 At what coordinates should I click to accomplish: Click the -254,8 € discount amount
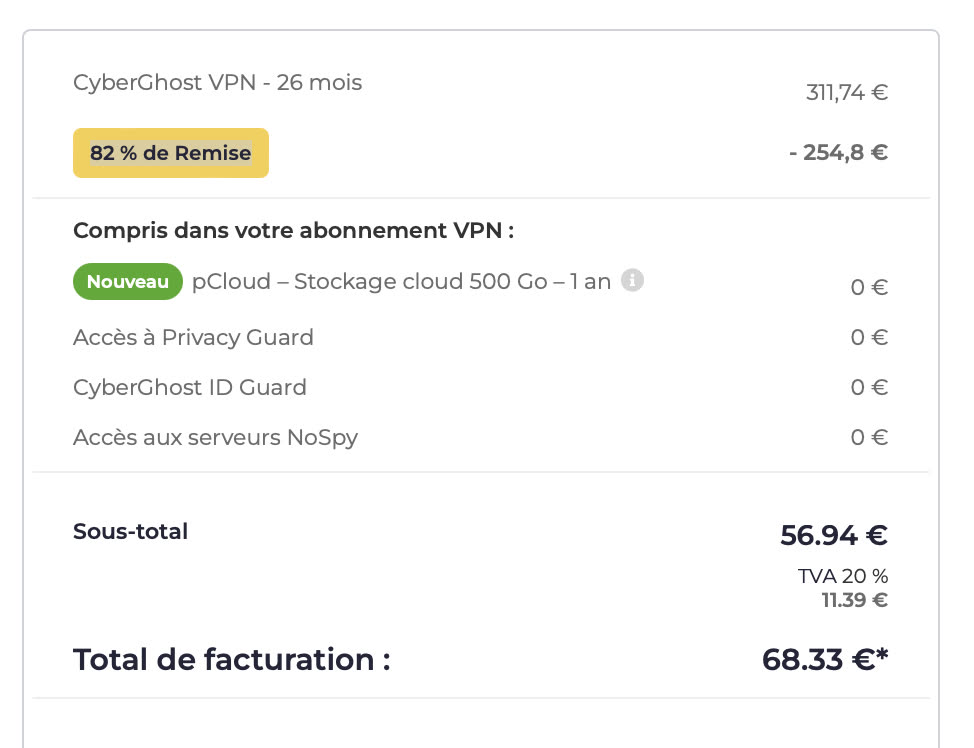[838, 152]
